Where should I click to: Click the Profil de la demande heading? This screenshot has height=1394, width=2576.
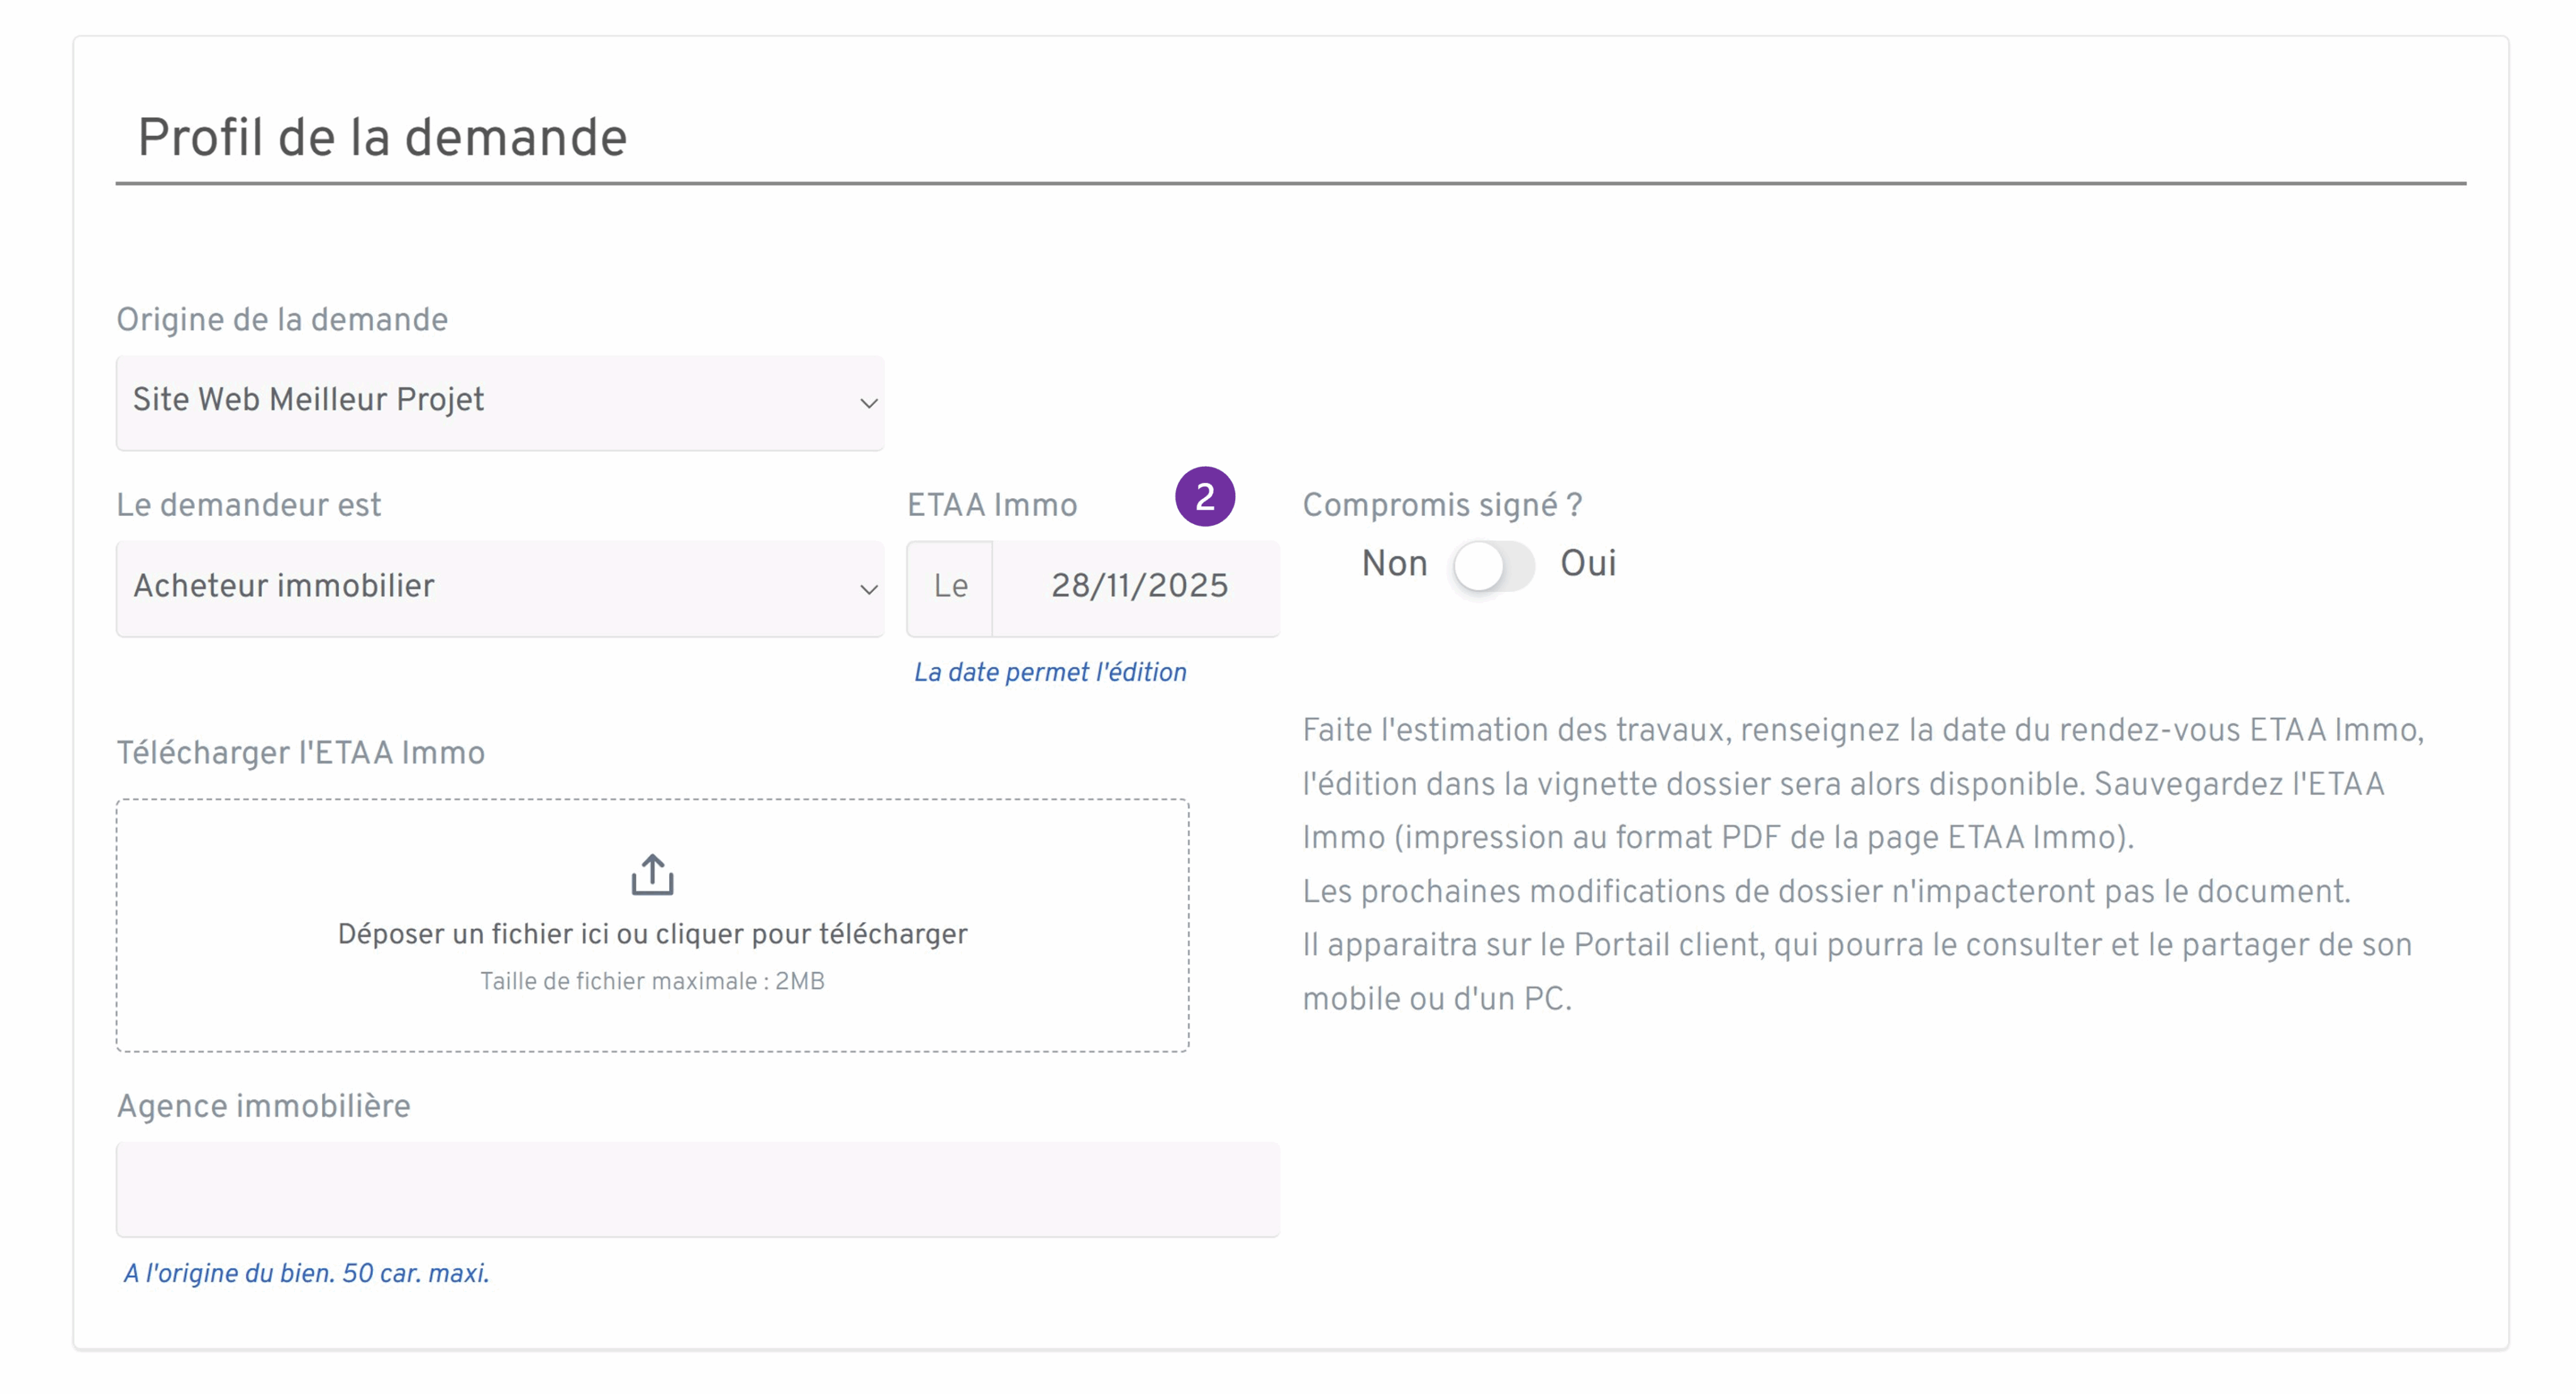pyautogui.click(x=382, y=137)
